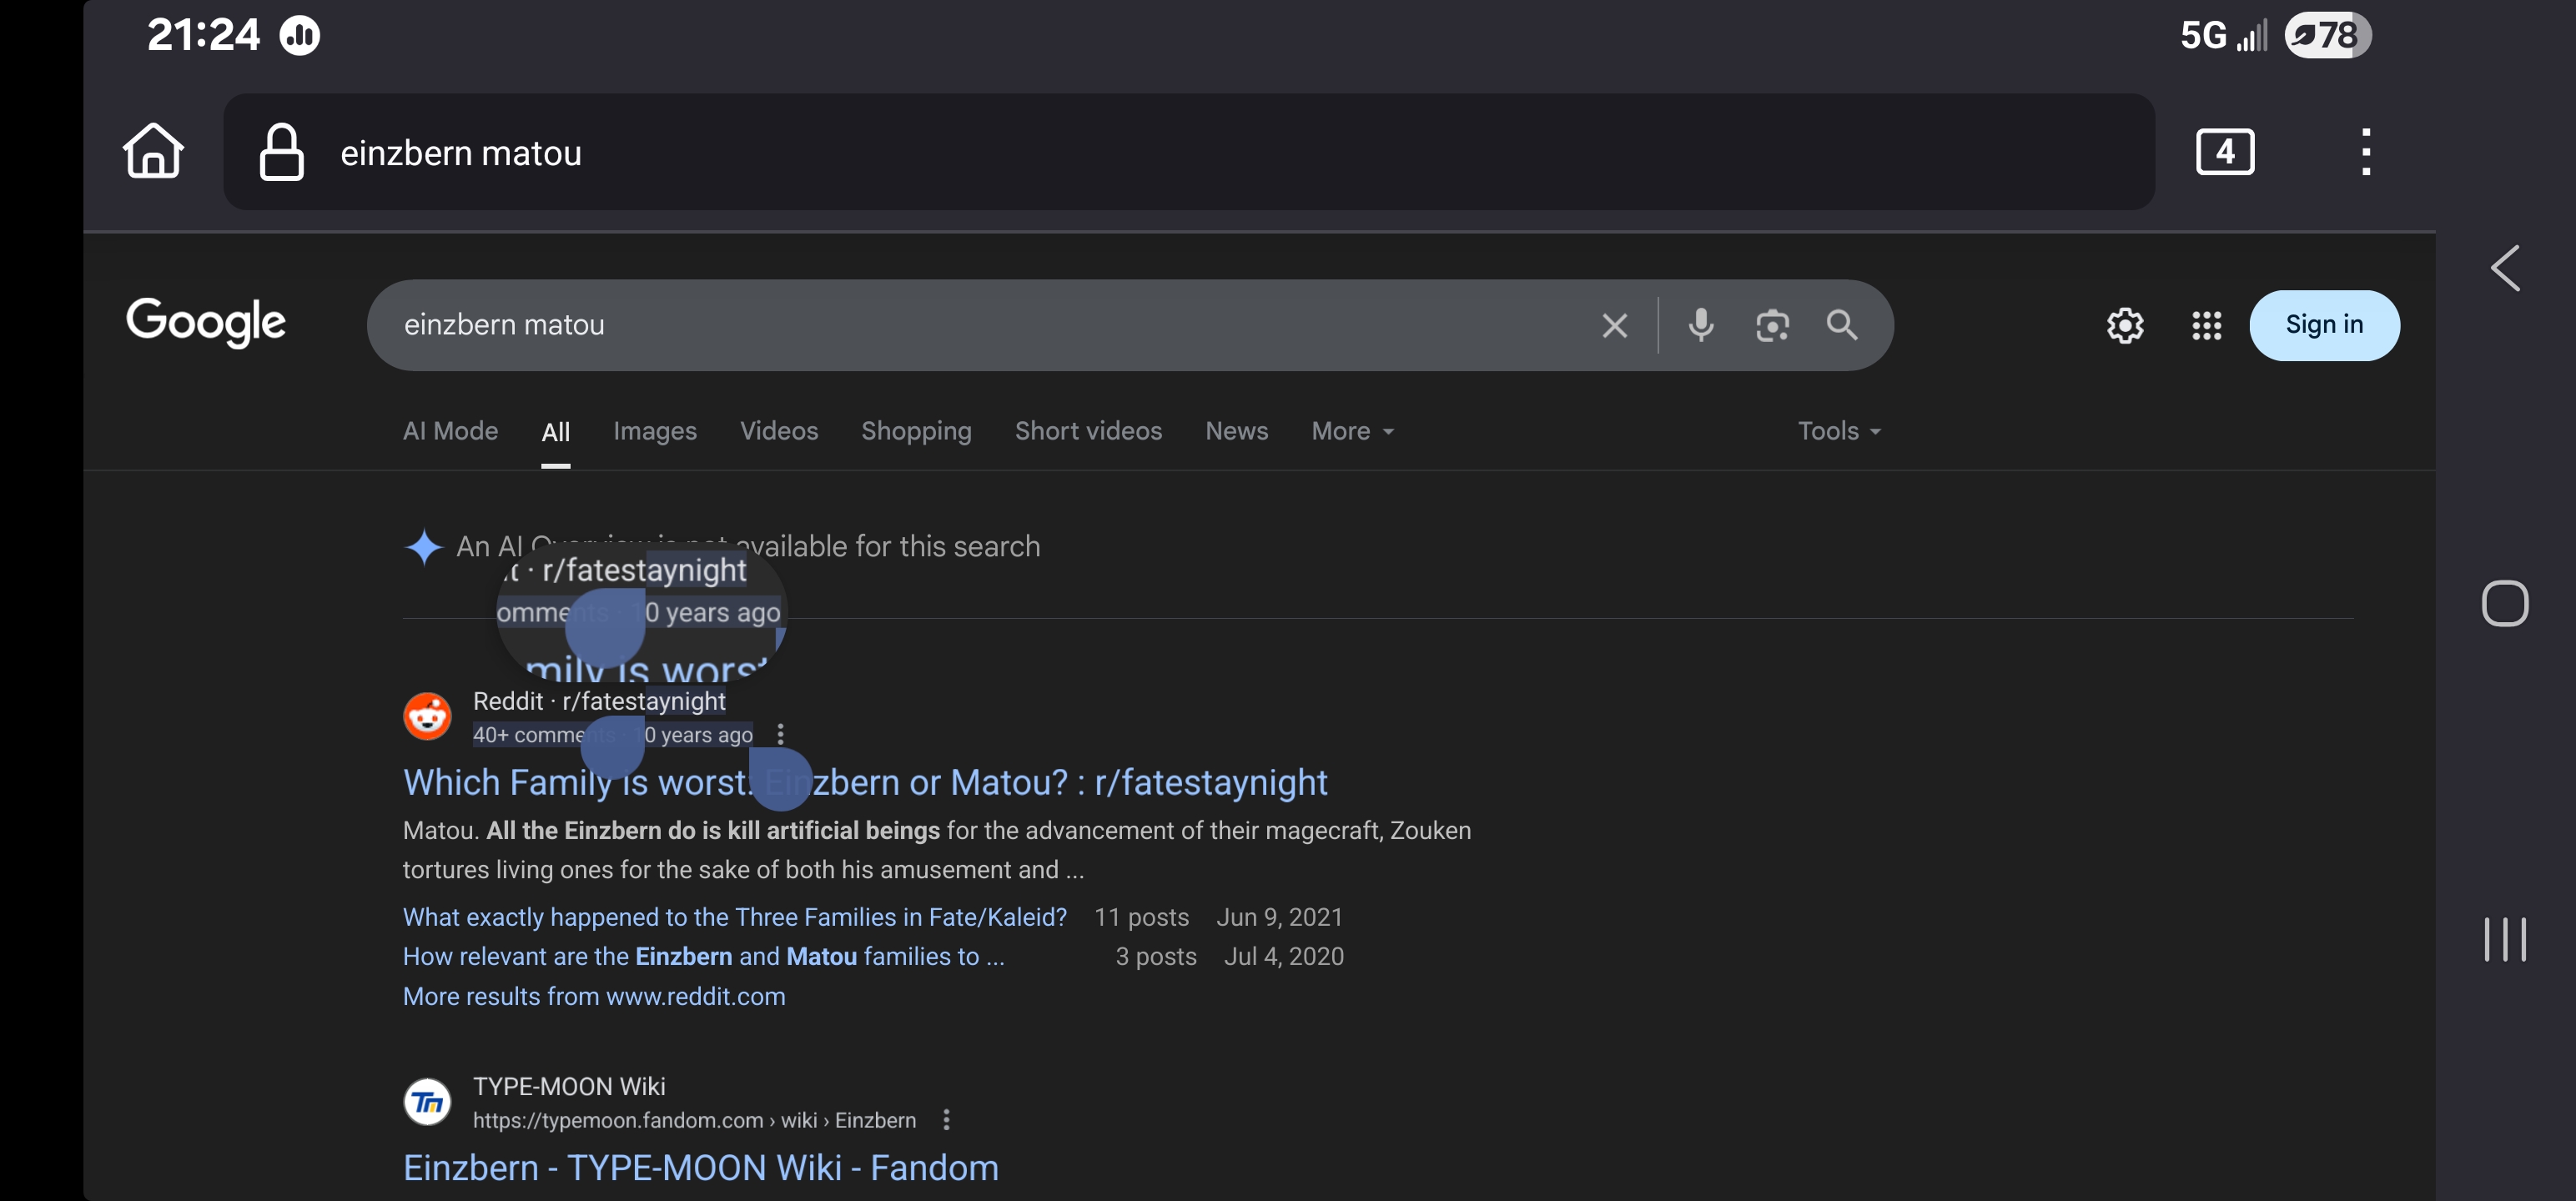
Task: Open the tab switcher showing 4 tabs
Action: click(2225, 152)
